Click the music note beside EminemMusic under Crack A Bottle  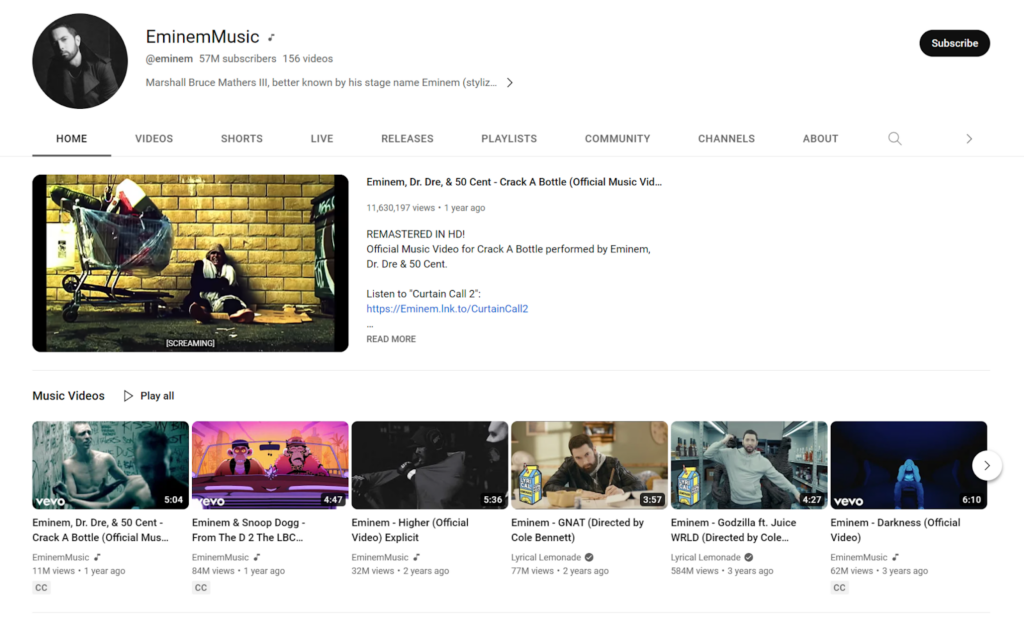tap(97, 557)
